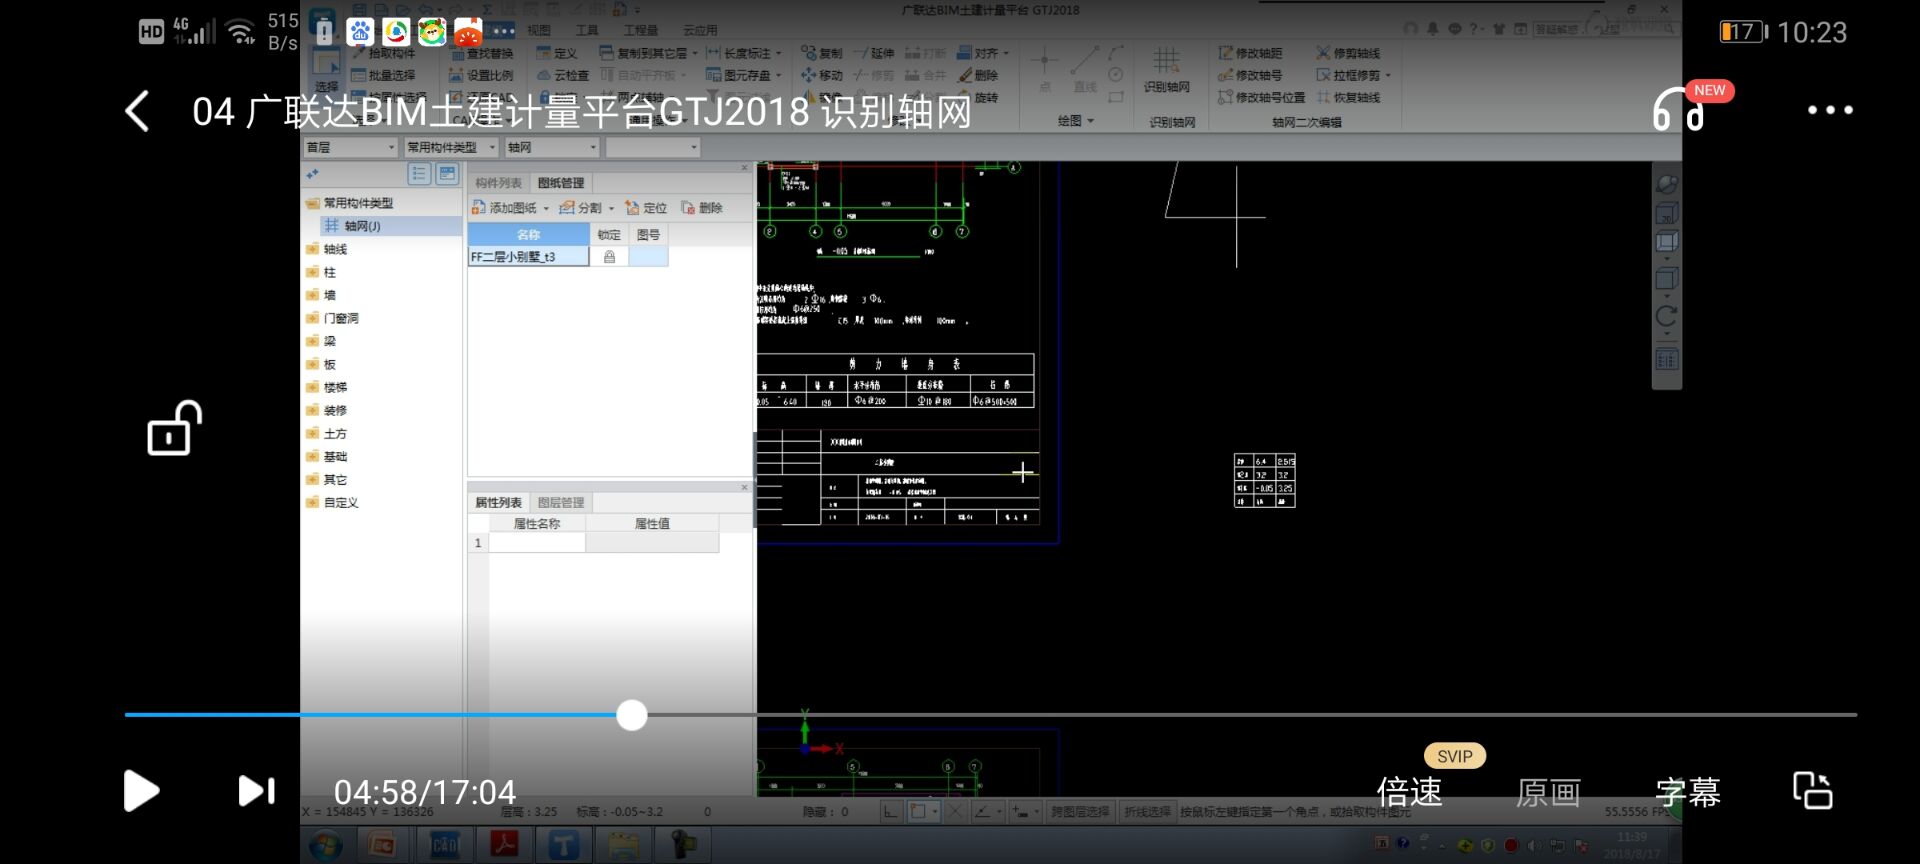Click the 复制 copy tool
Screen dimensions: 1920x864
(x=821, y=53)
